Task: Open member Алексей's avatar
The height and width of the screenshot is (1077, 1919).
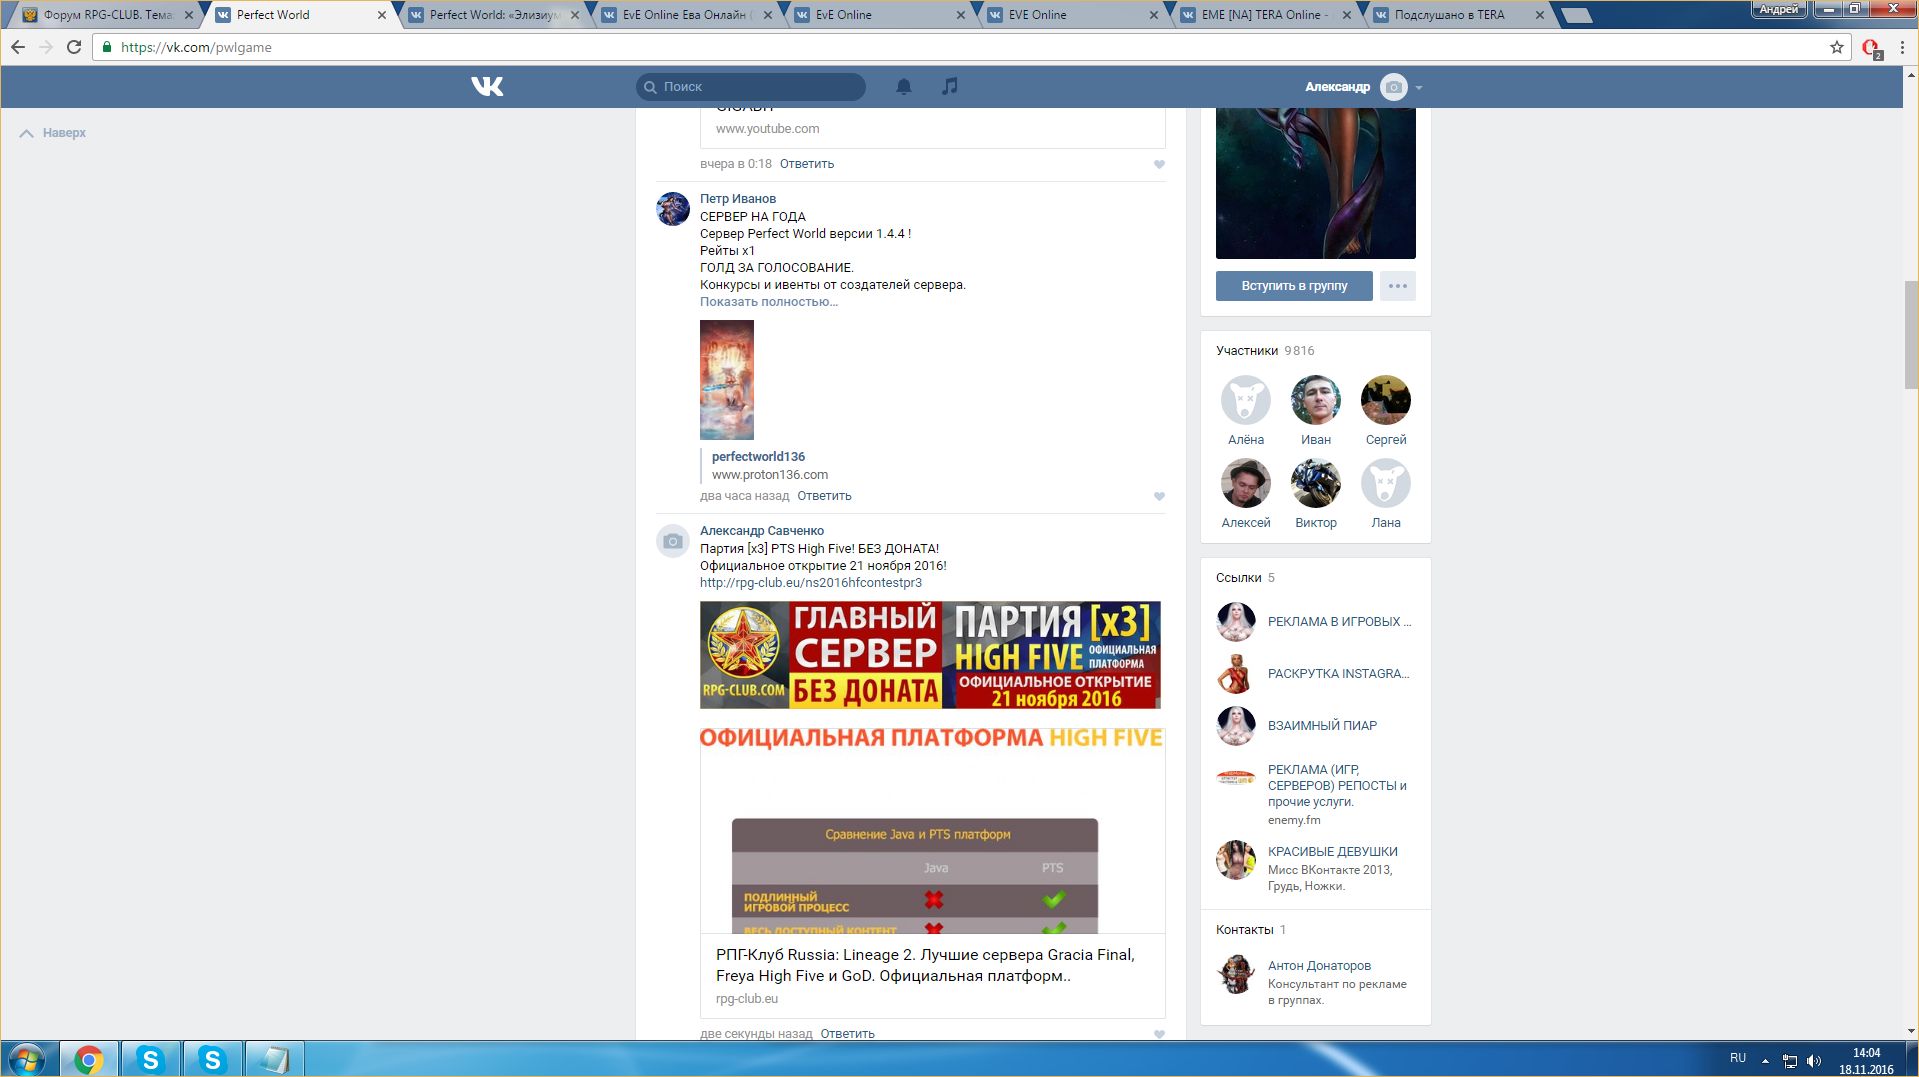Action: click(x=1246, y=483)
